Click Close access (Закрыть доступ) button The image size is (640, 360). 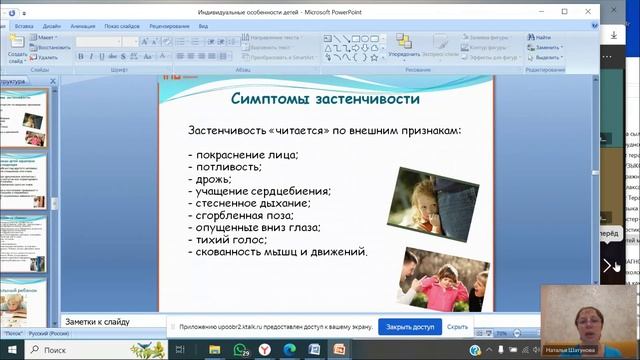(410, 327)
